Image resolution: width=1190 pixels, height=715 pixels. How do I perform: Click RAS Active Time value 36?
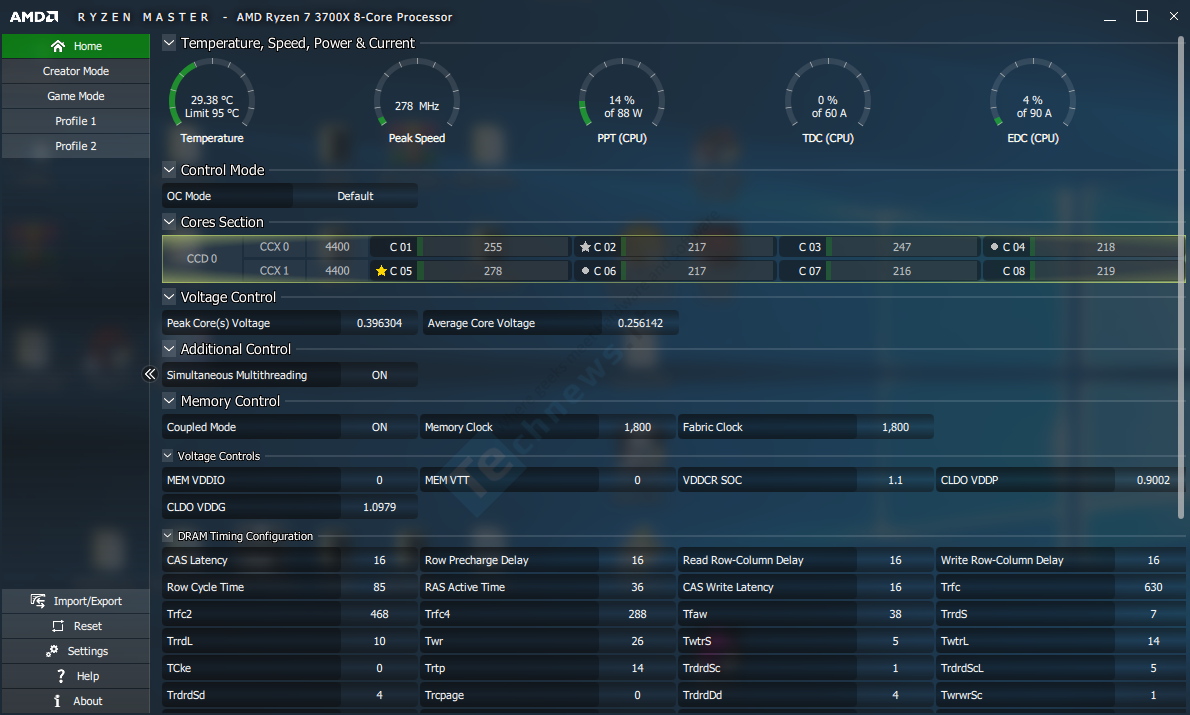pyautogui.click(x=638, y=587)
